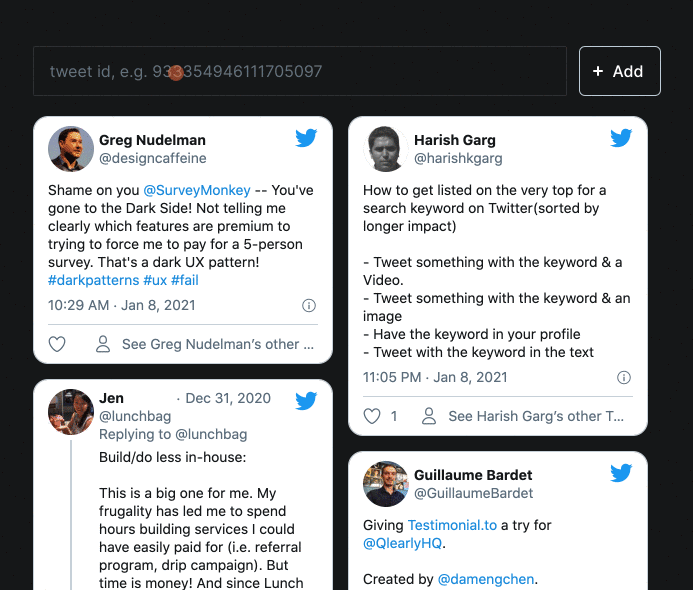Click the Twitter bird on Guillaume Bardet's tweet
The width and height of the screenshot is (693, 590).
[x=621, y=473]
